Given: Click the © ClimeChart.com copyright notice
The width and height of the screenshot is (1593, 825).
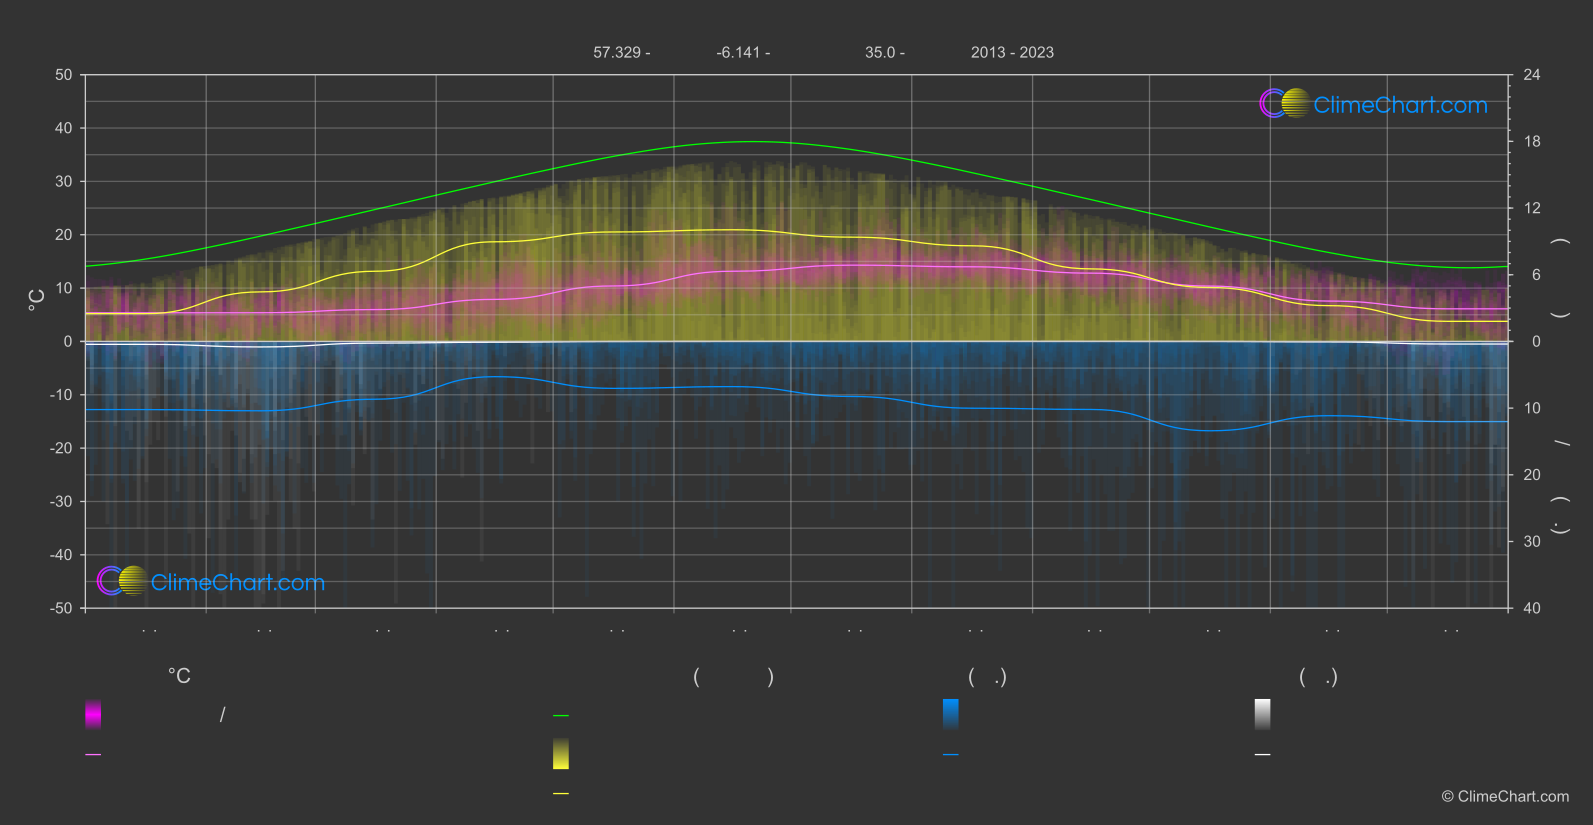Looking at the screenshot, I should click(x=1505, y=796).
